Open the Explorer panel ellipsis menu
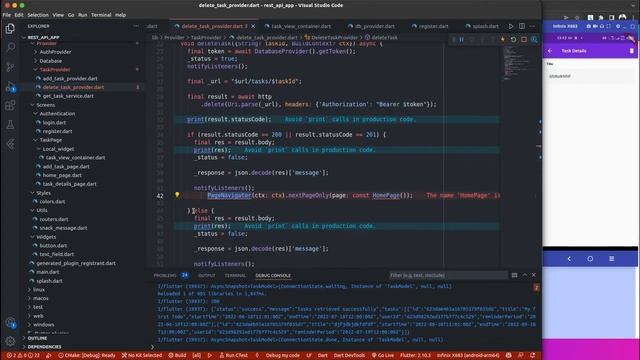The height and width of the screenshot is (360, 640). 136,26
